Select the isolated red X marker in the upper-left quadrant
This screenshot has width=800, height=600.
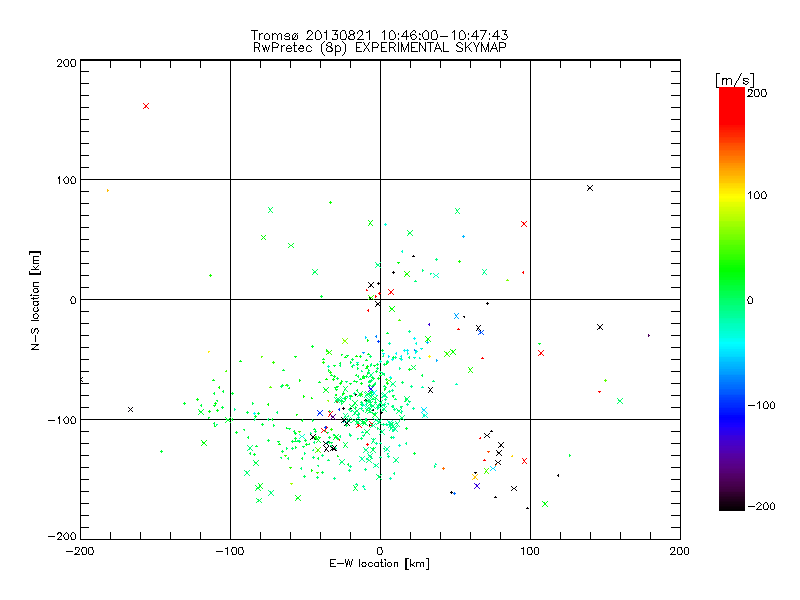pos(146,106)
